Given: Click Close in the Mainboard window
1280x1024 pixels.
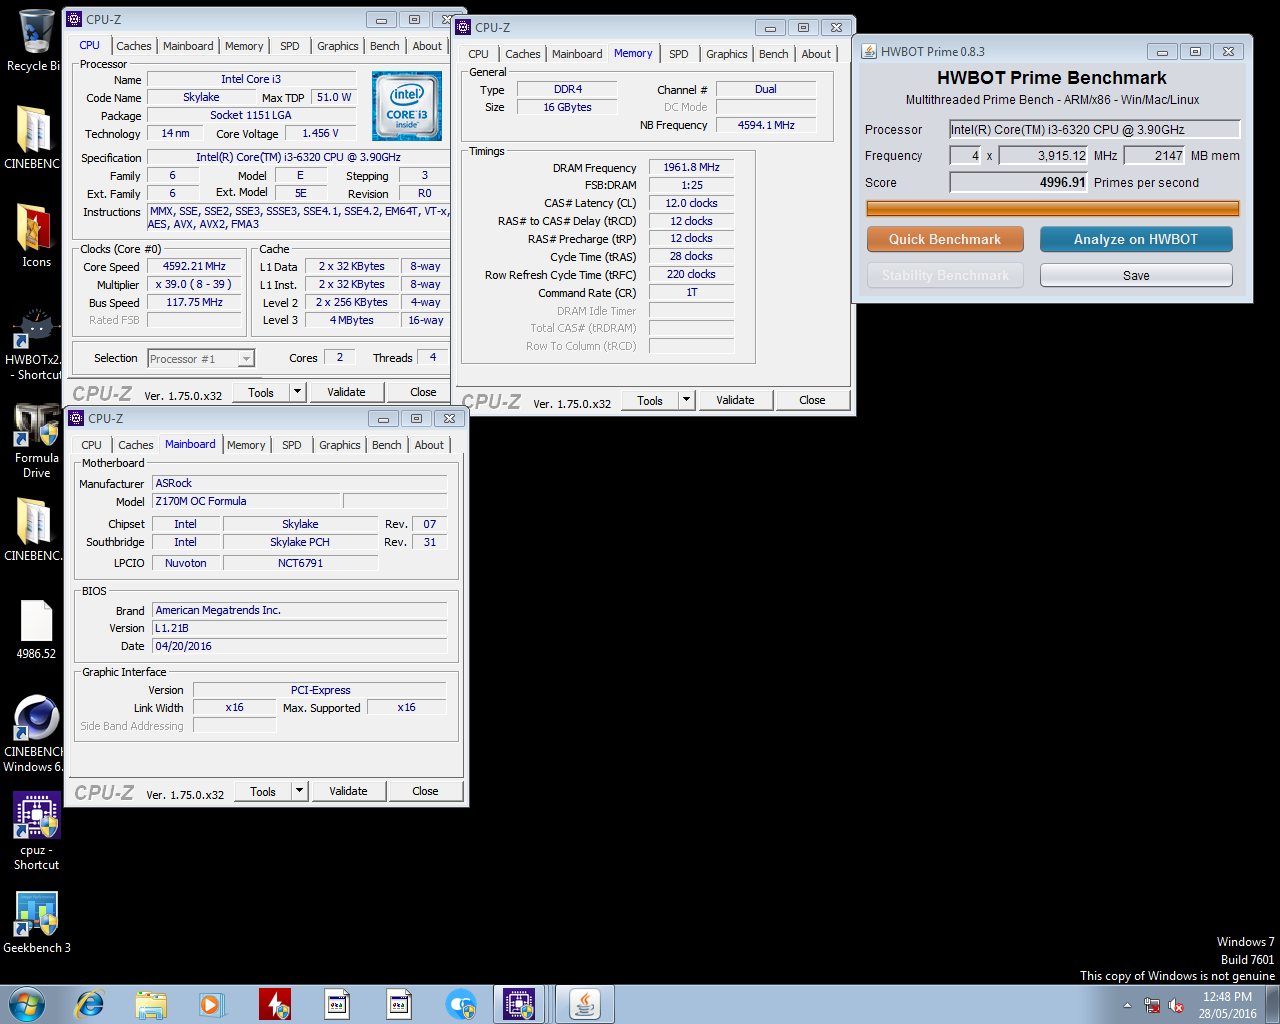Looking at the screenshot, I should 425,791.
